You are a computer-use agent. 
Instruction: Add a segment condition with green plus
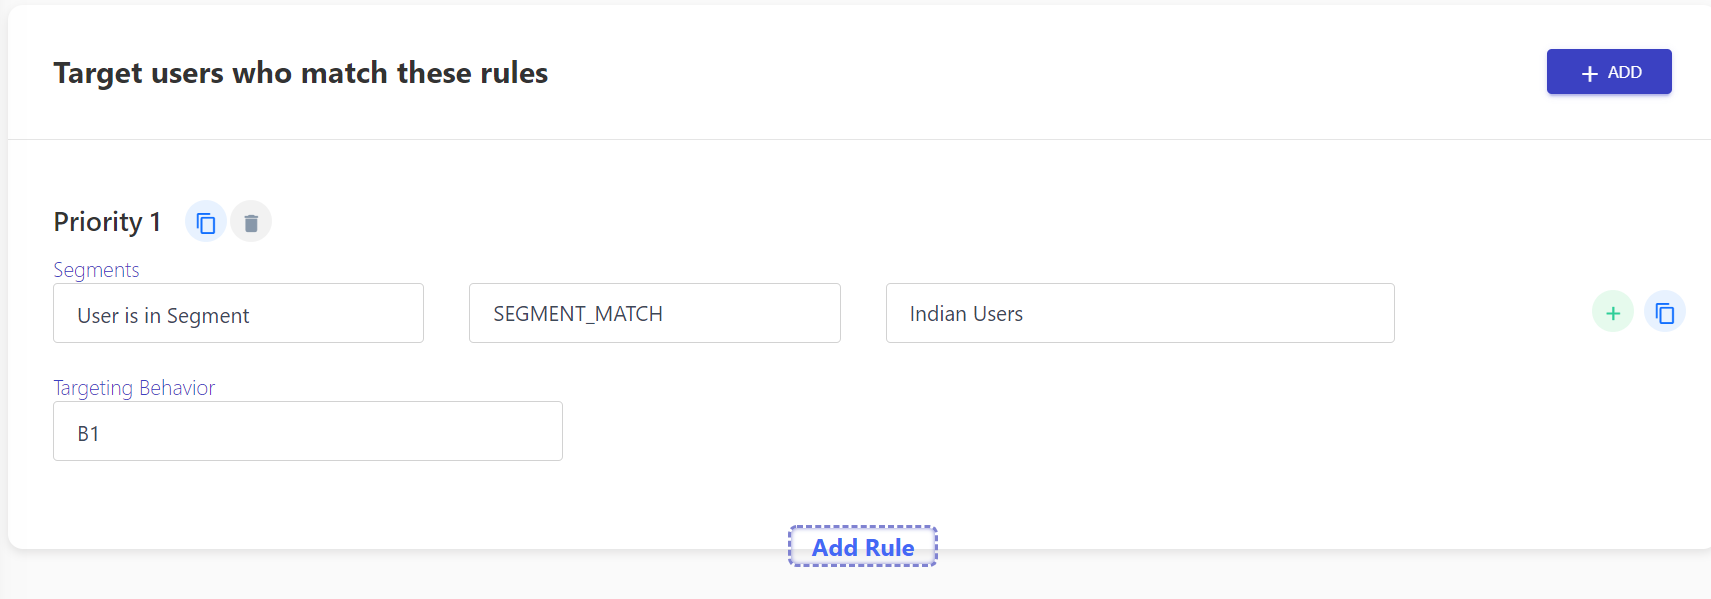click(1612, 312)
